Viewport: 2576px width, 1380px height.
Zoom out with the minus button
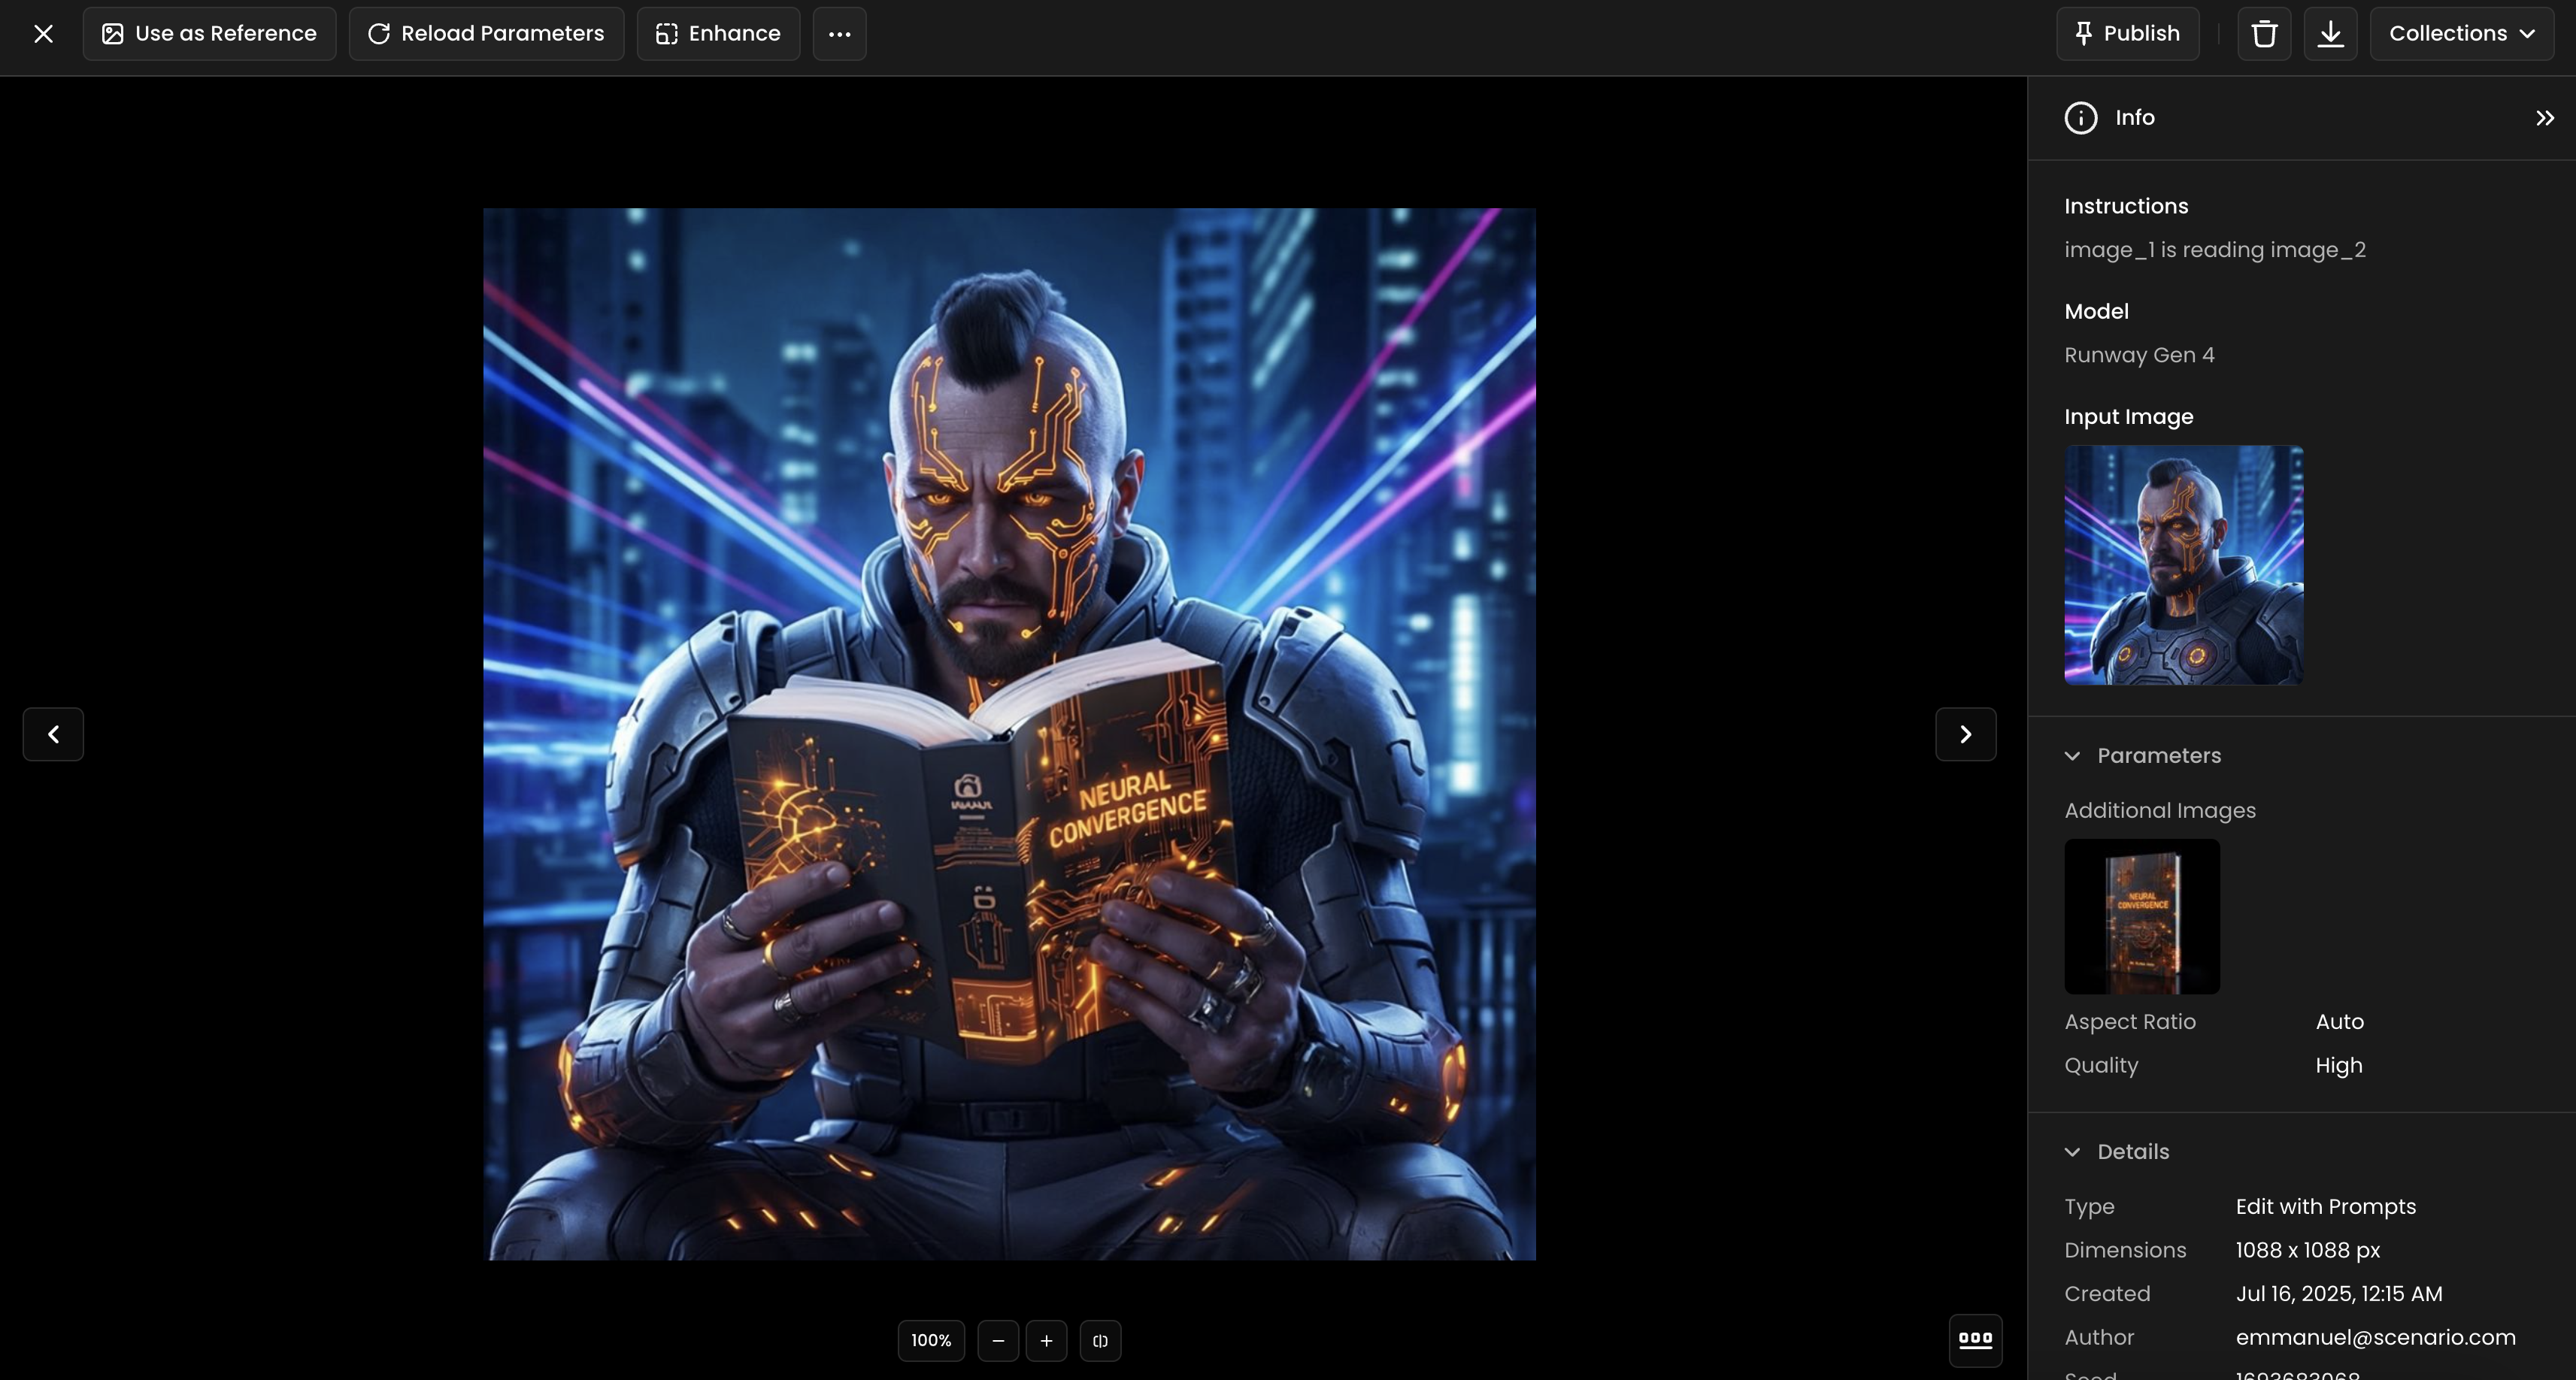(x=998, y=1341)
